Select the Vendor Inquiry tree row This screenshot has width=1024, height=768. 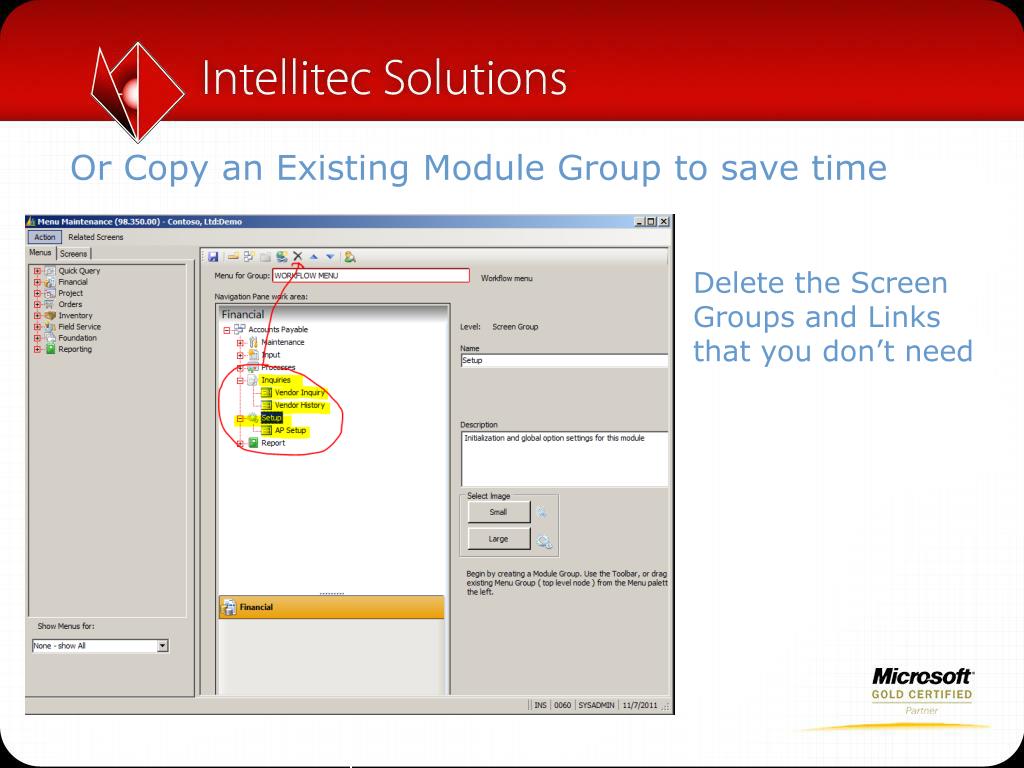[x=299, y=392]
